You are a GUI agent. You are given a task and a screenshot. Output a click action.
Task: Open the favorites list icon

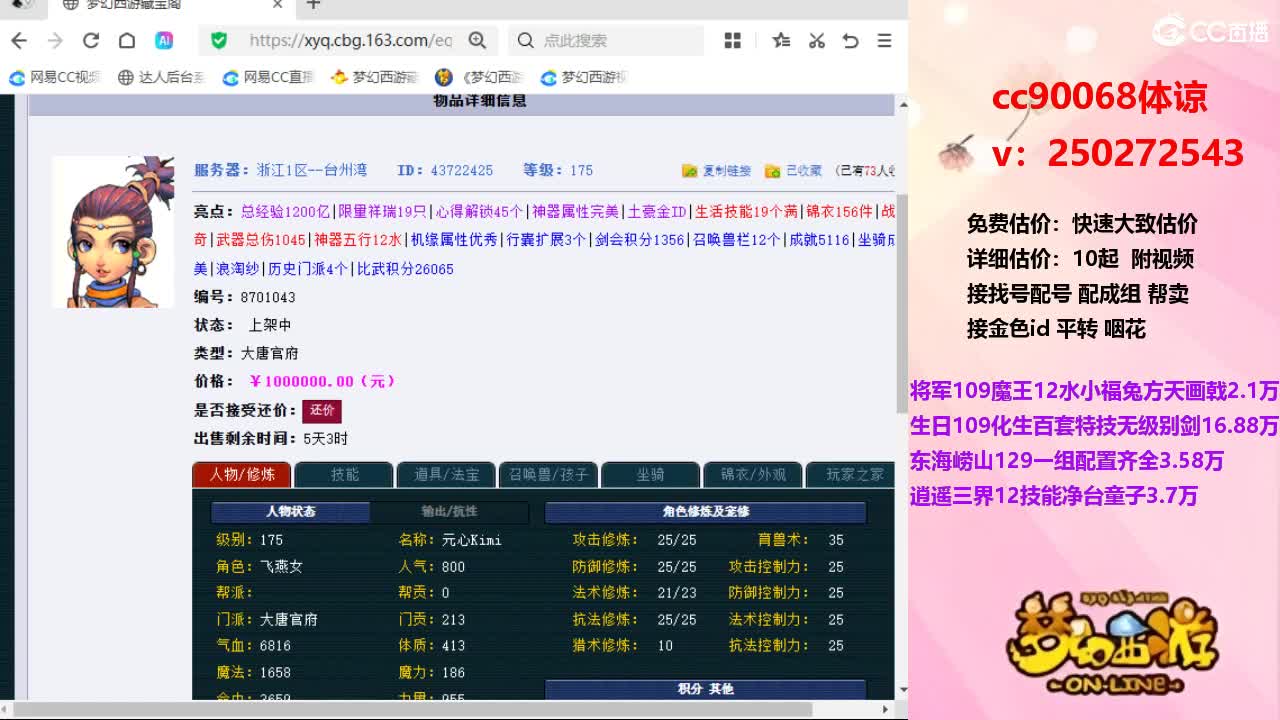[782, 40]
